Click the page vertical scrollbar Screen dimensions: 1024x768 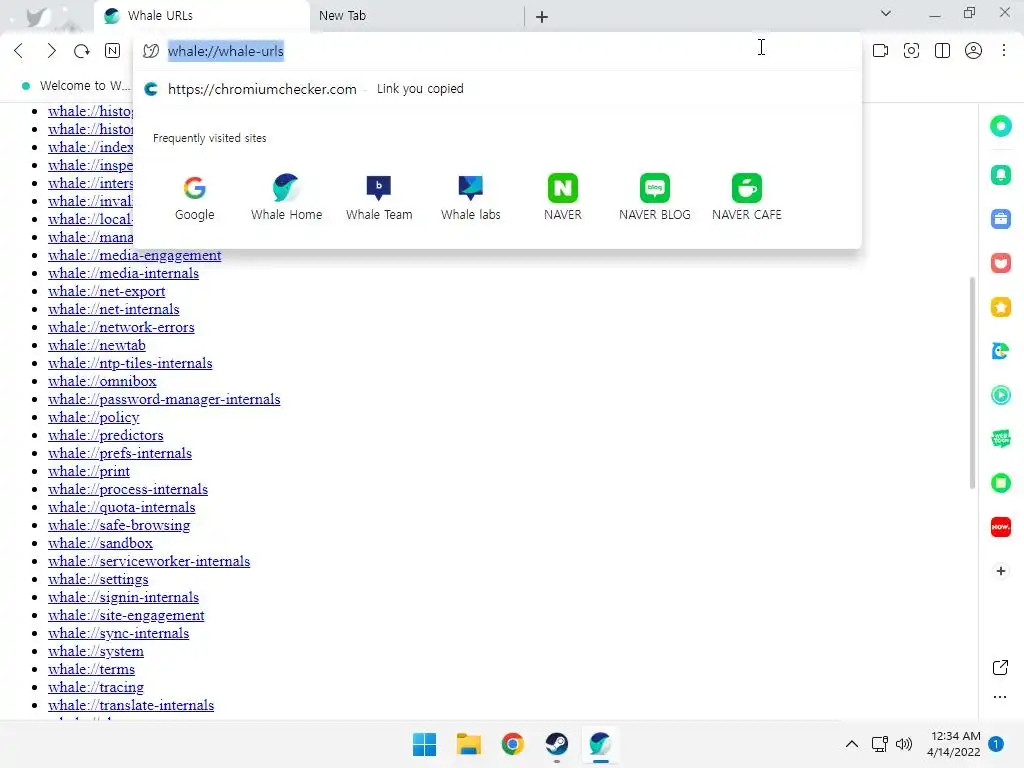(972, 383)
